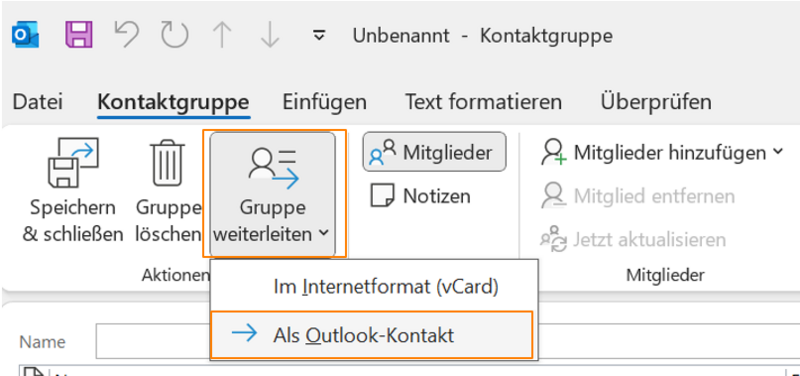Click the Outlook app icon
This screenshot has height=376, width=800.
point(25,36)
